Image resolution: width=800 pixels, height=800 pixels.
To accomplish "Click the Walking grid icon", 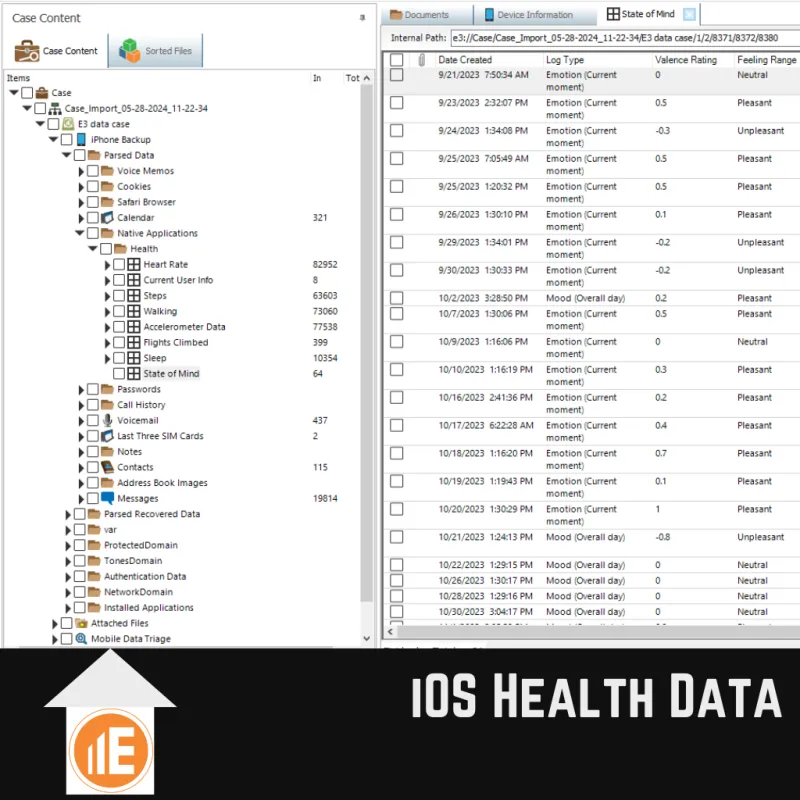I will point(134,311).
